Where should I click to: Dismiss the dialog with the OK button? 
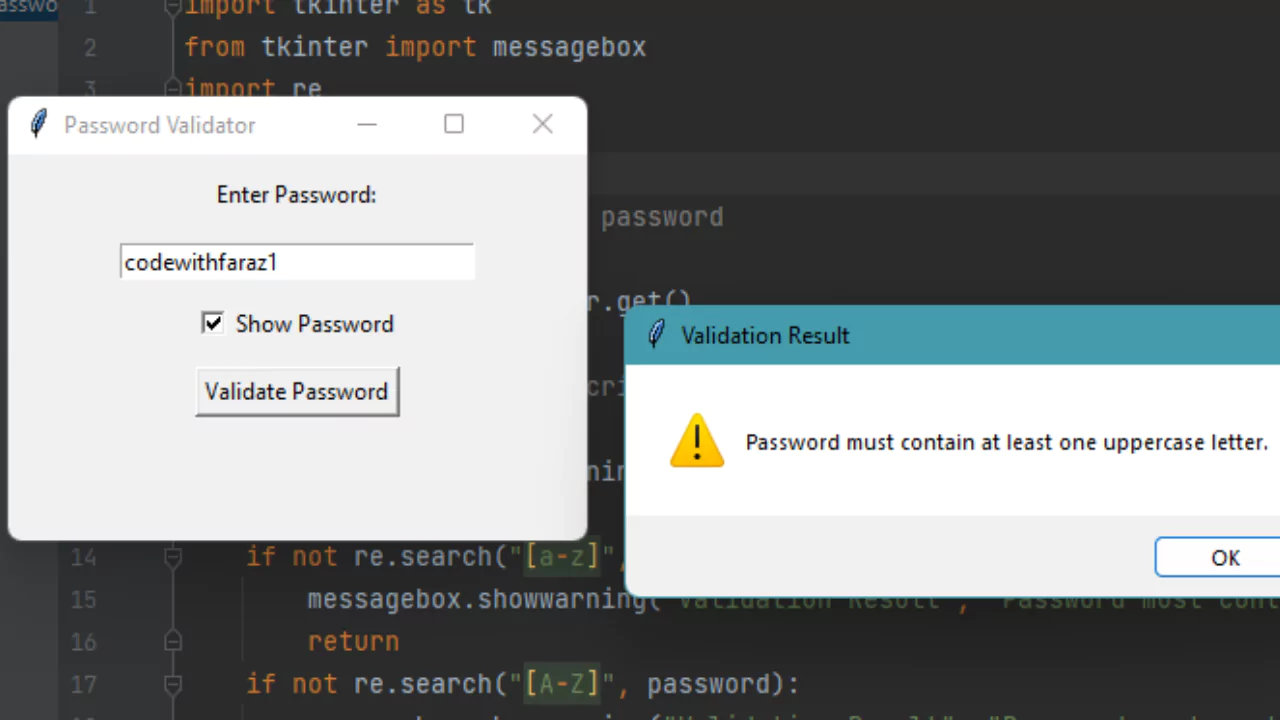pyautogui.click(x=1224, y=557)
